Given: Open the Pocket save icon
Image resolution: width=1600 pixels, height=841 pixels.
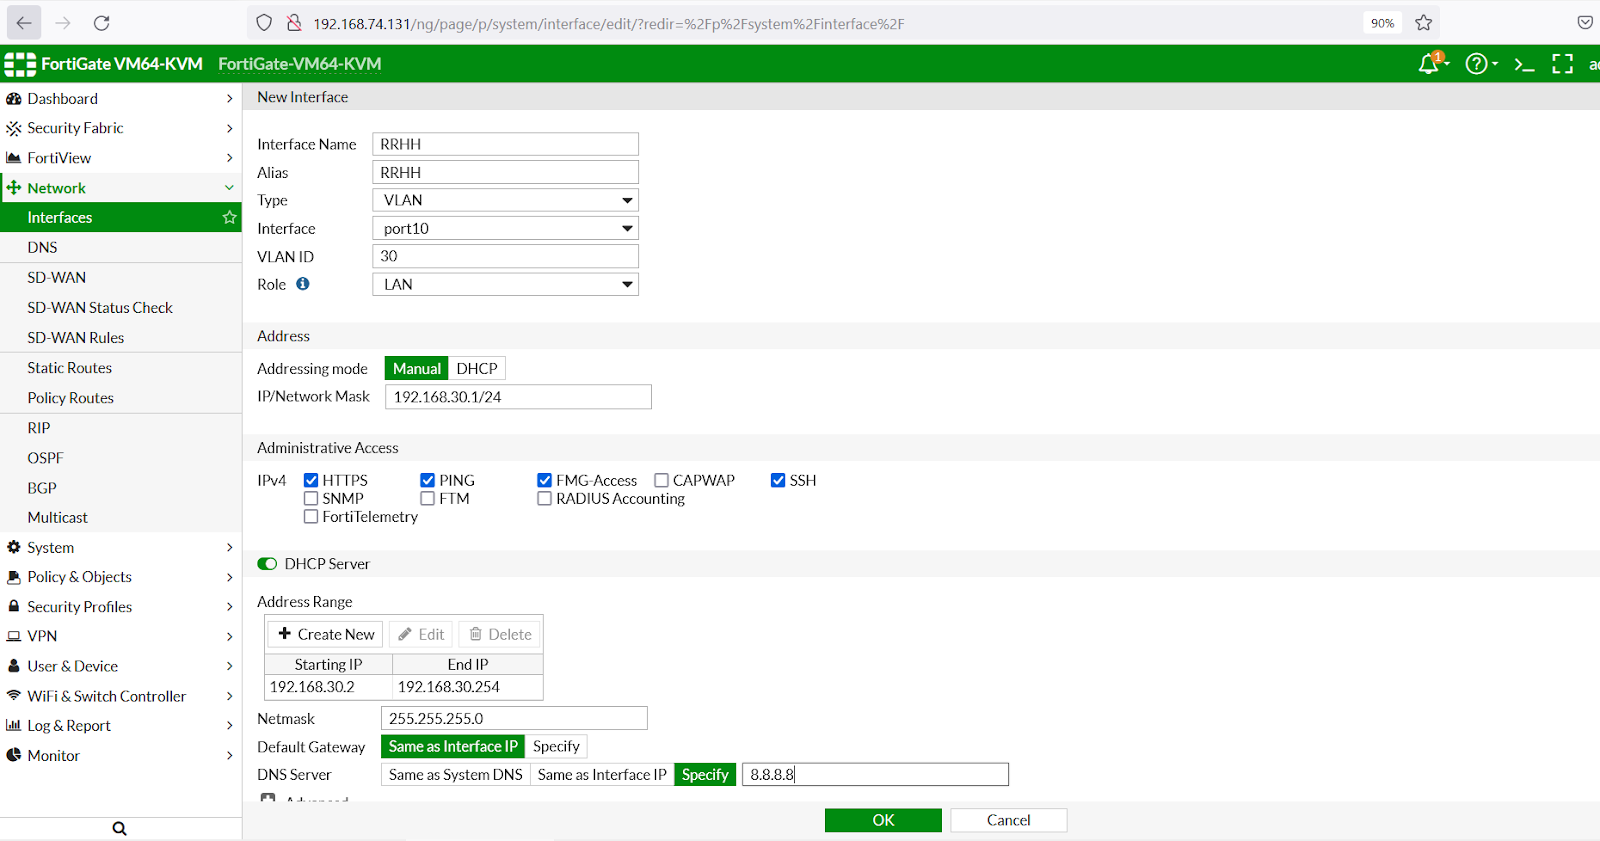Looking at the screenshot, I should 1585,23.
